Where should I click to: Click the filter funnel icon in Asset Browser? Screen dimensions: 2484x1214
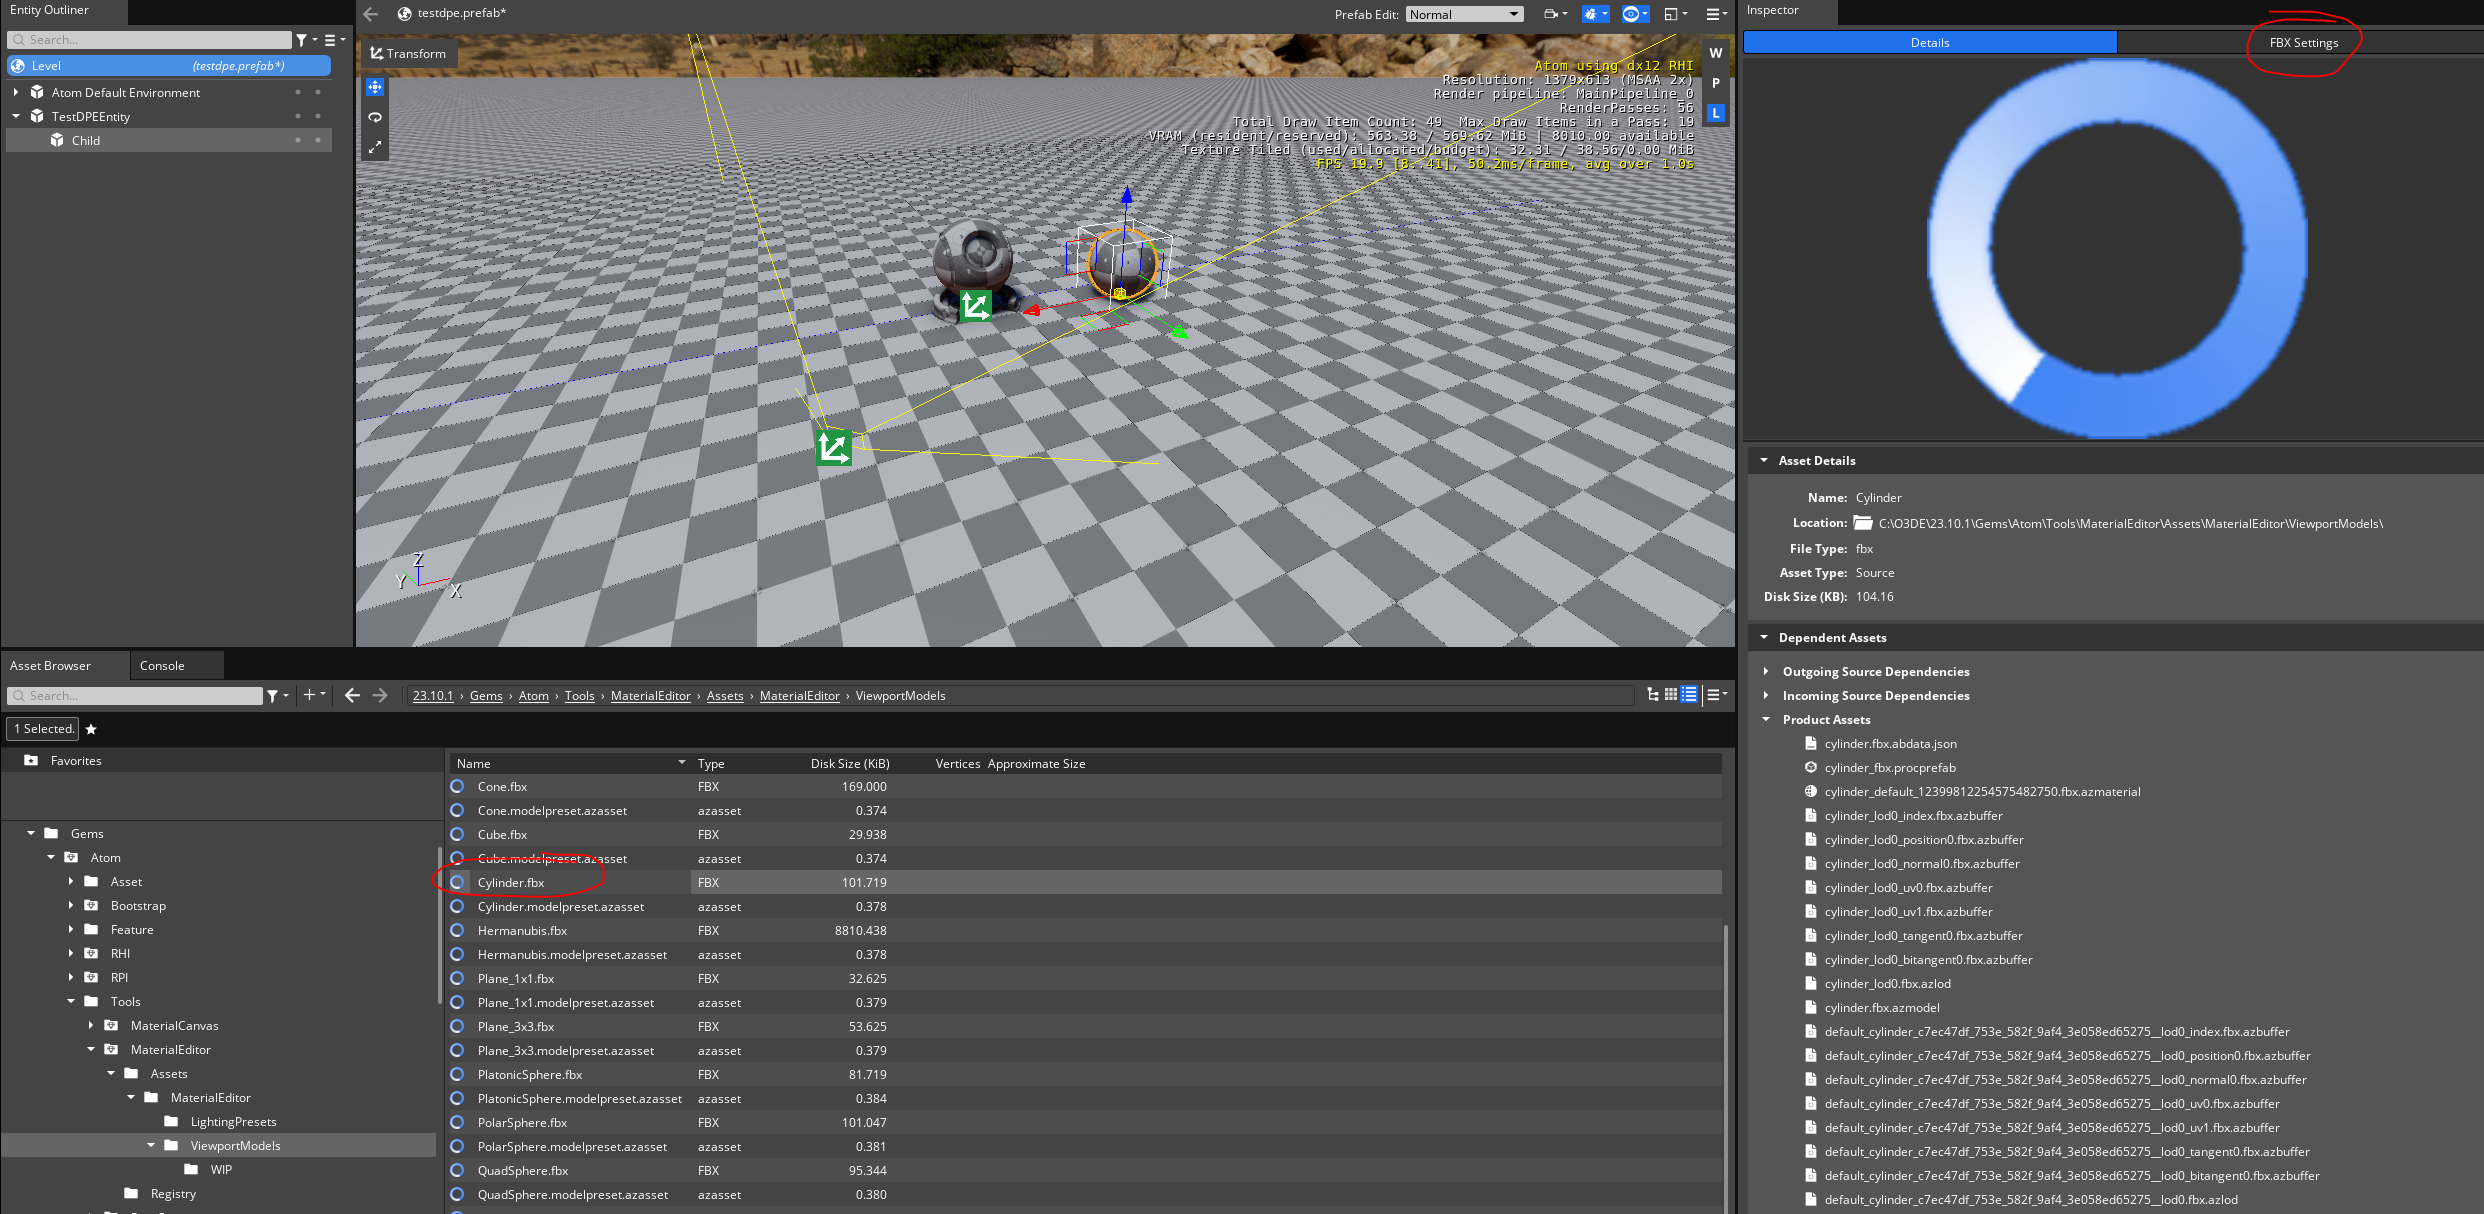[x=272, y=695]
